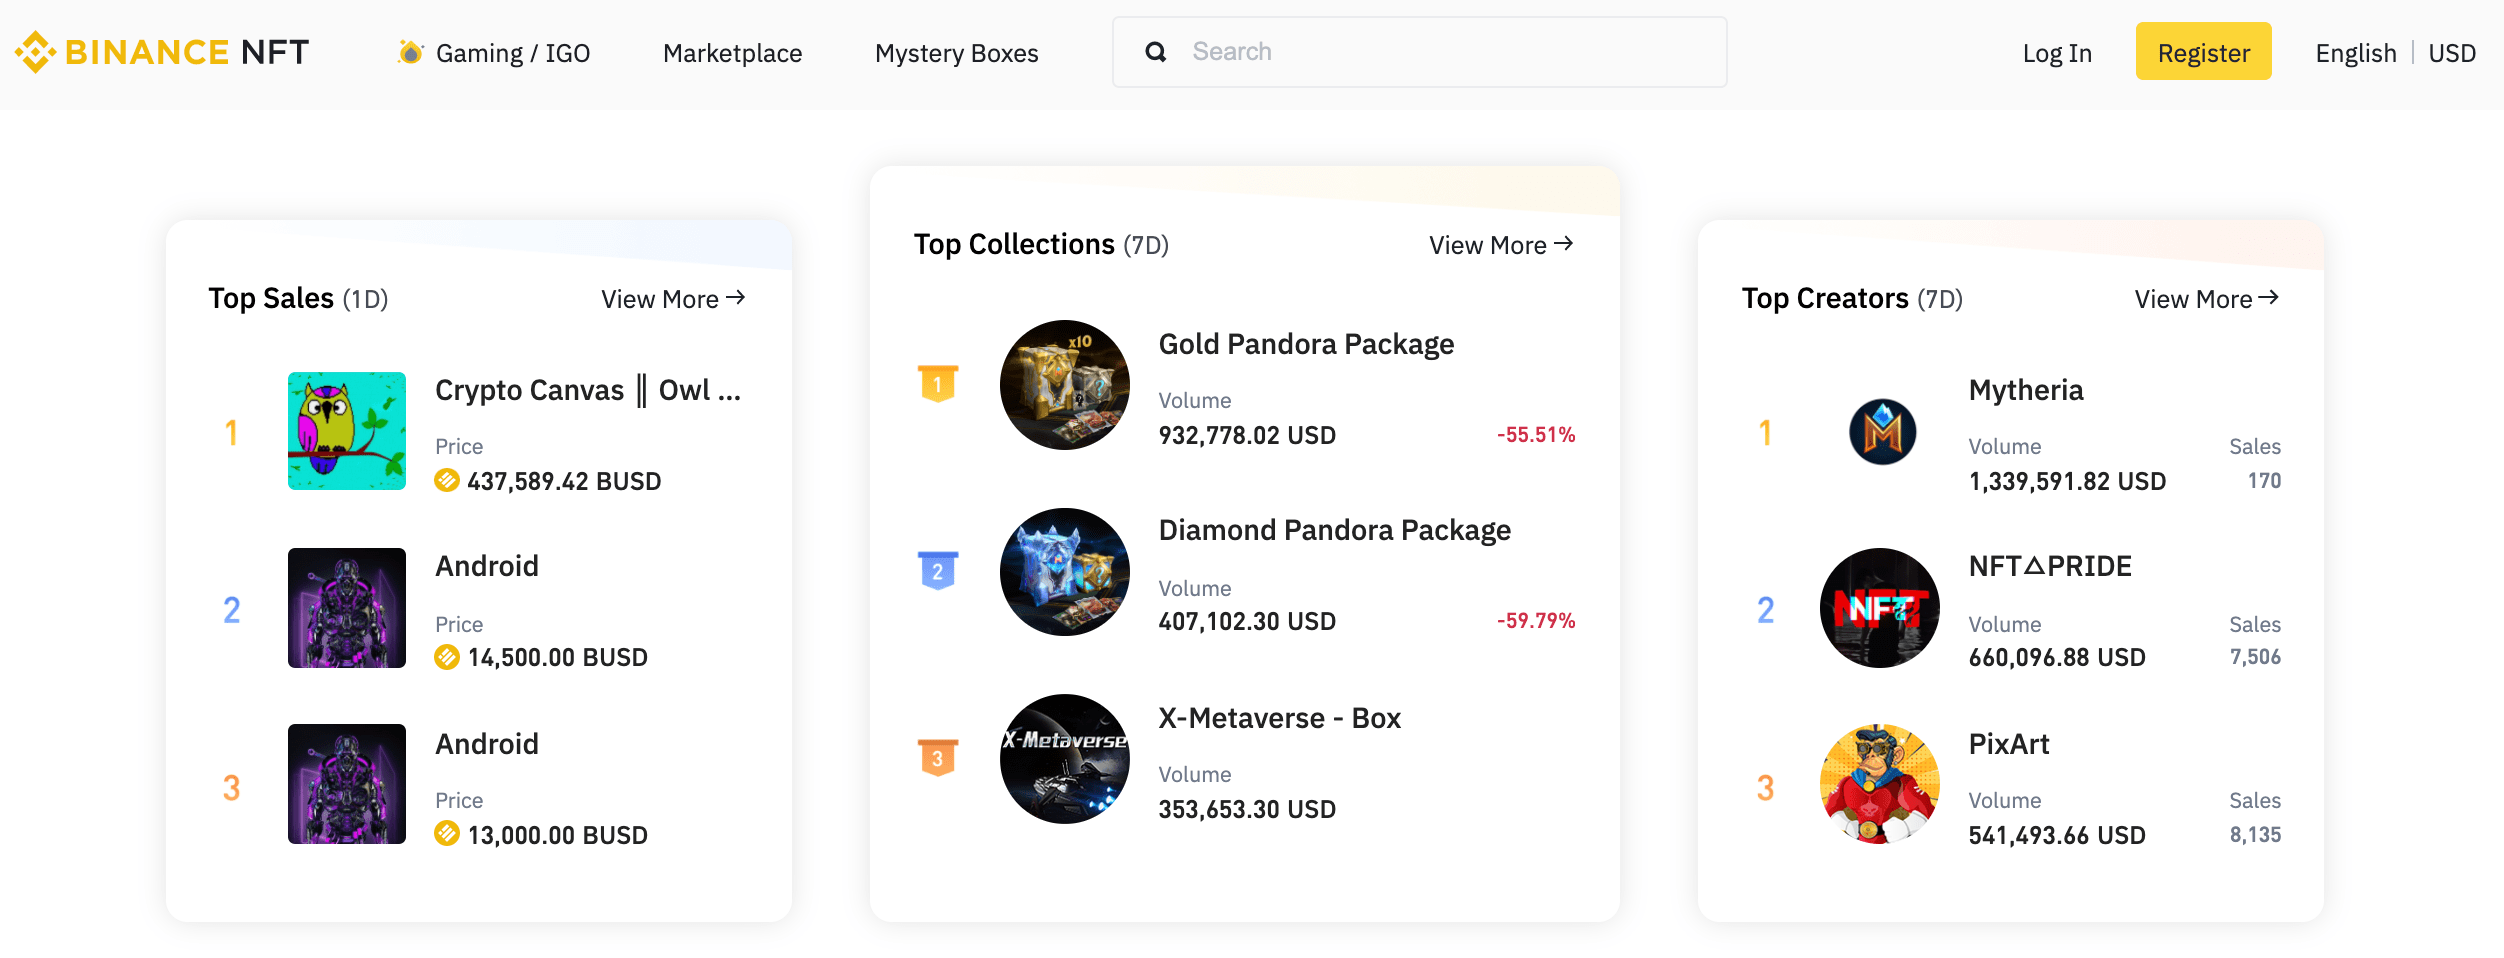This screenshot has width=2504, height=958.
Task: Click the BUSD coin icon beside 13,000.00
Action: [447, 834]
